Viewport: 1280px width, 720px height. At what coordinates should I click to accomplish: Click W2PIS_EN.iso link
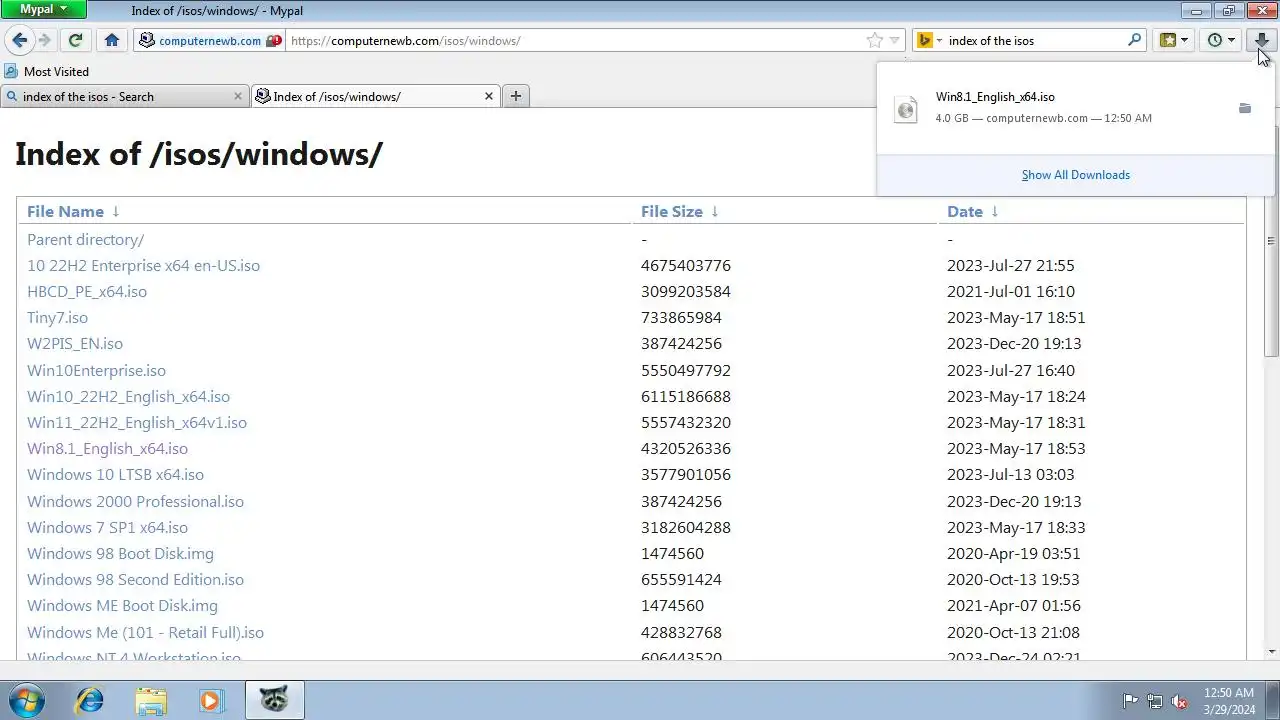click(x=75, y=344)
